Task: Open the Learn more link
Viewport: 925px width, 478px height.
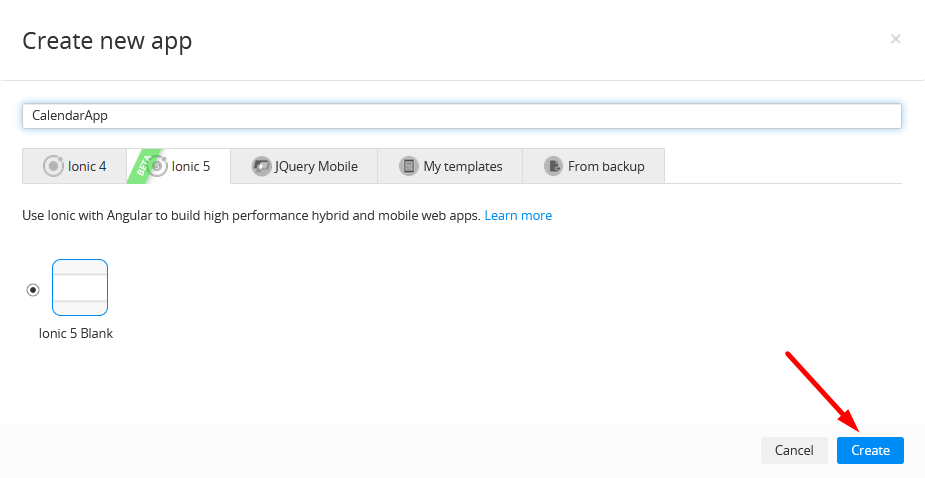Action: click(x=518, y=215)
